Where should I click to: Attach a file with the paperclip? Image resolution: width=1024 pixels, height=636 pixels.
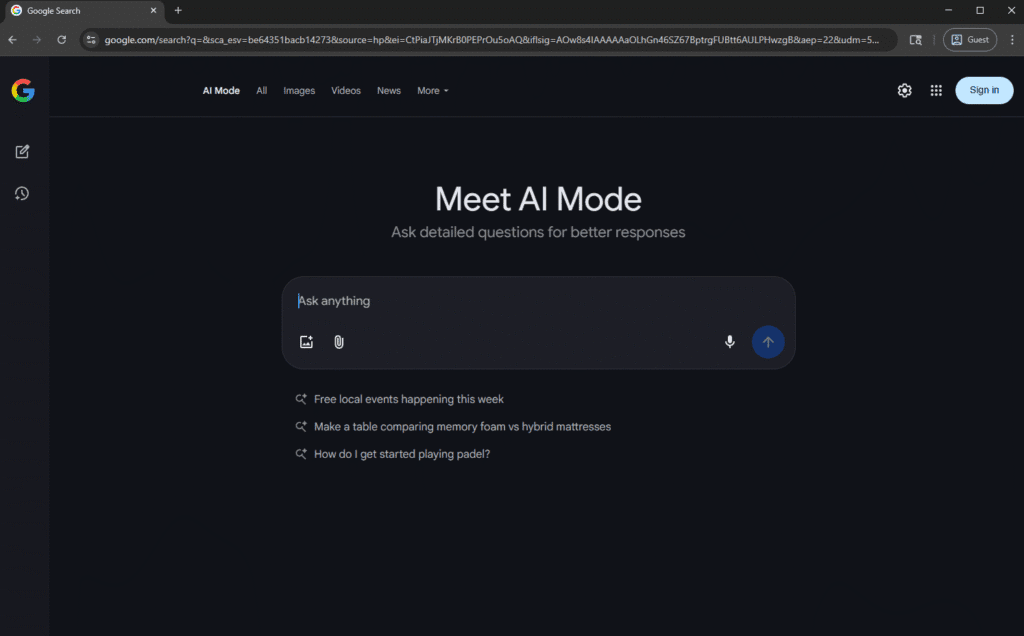[338, 341]
